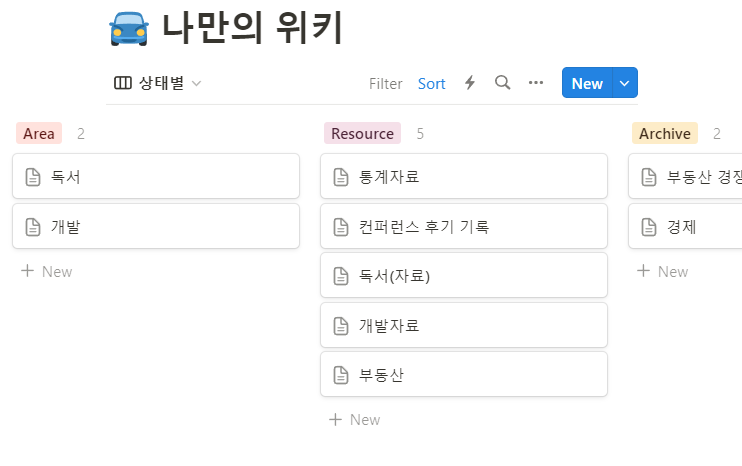The height and width of the screenshot is (466, 742).
Task: Open the dropdown arrow next to New
Action: 625,83
